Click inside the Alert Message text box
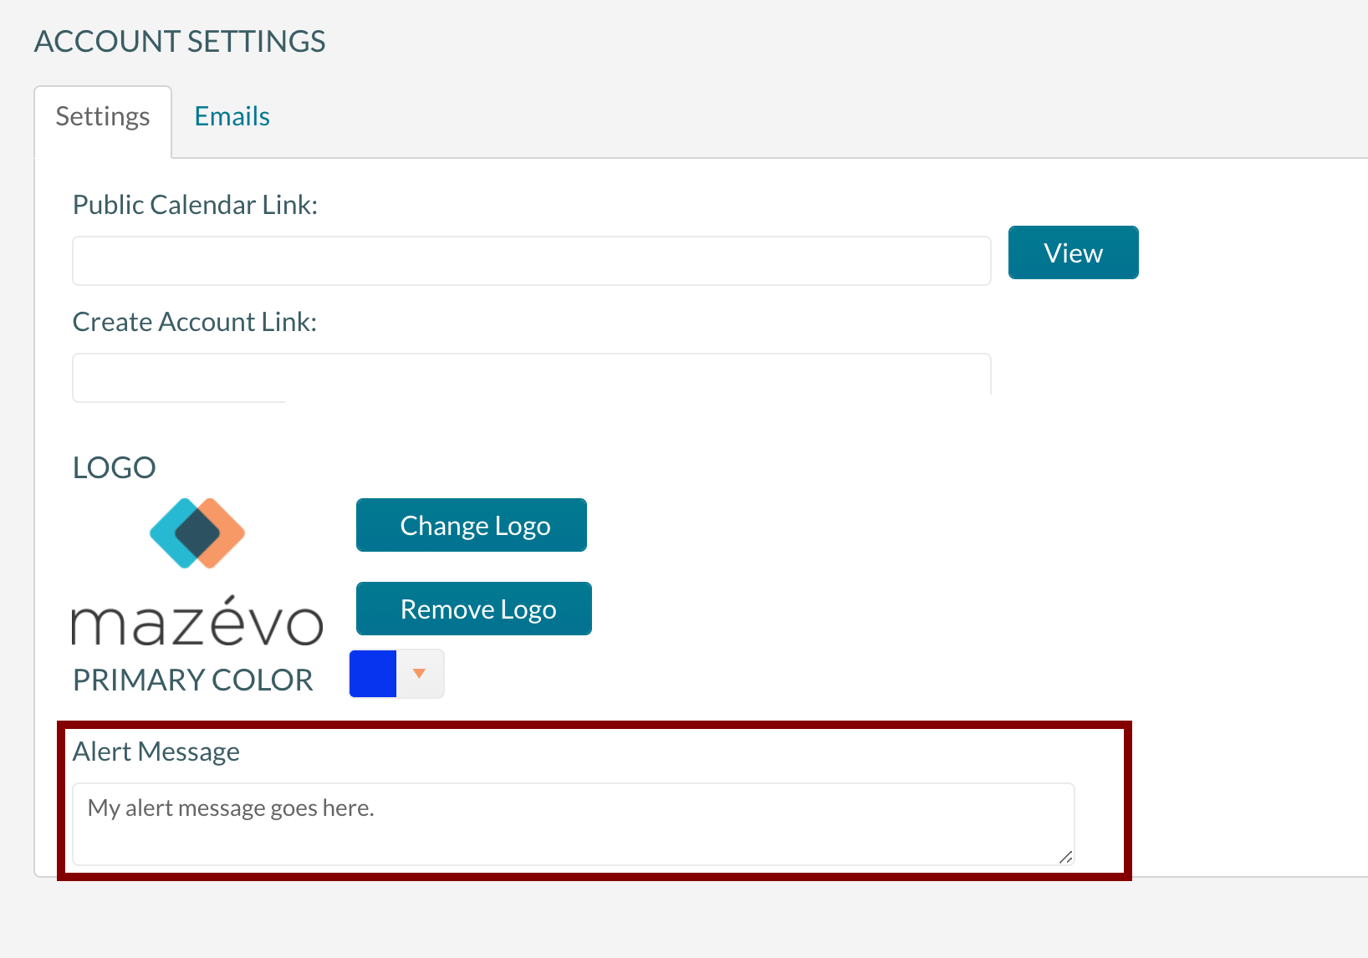The width and height of the screenshot is (1368, 958). 570,820
